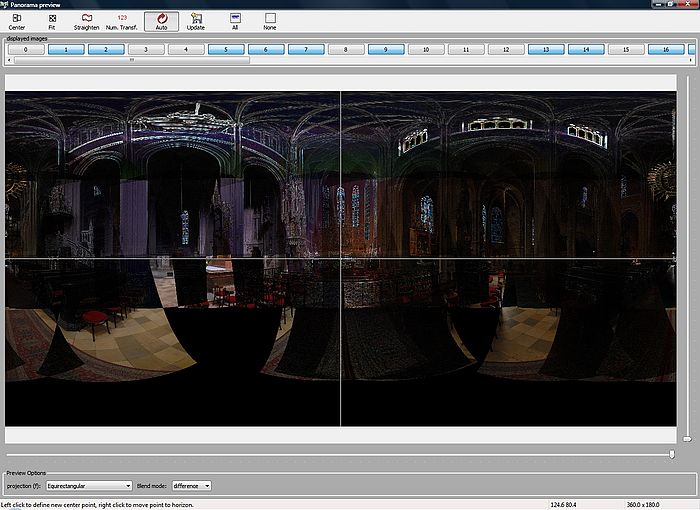Open the Num. Transf. tool

click(122, 20)
